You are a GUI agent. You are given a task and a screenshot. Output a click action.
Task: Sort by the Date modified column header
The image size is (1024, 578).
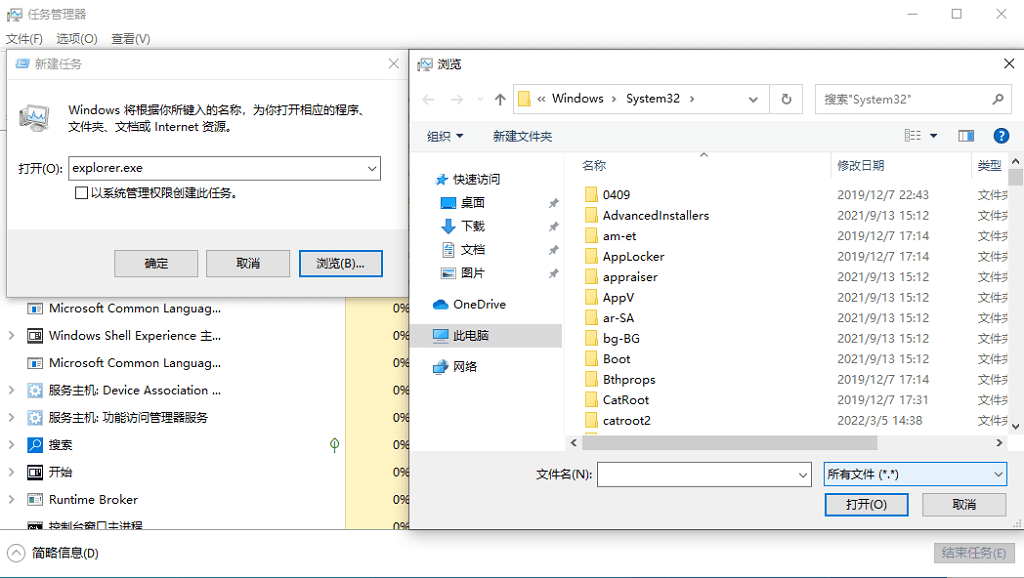(861, 165)
